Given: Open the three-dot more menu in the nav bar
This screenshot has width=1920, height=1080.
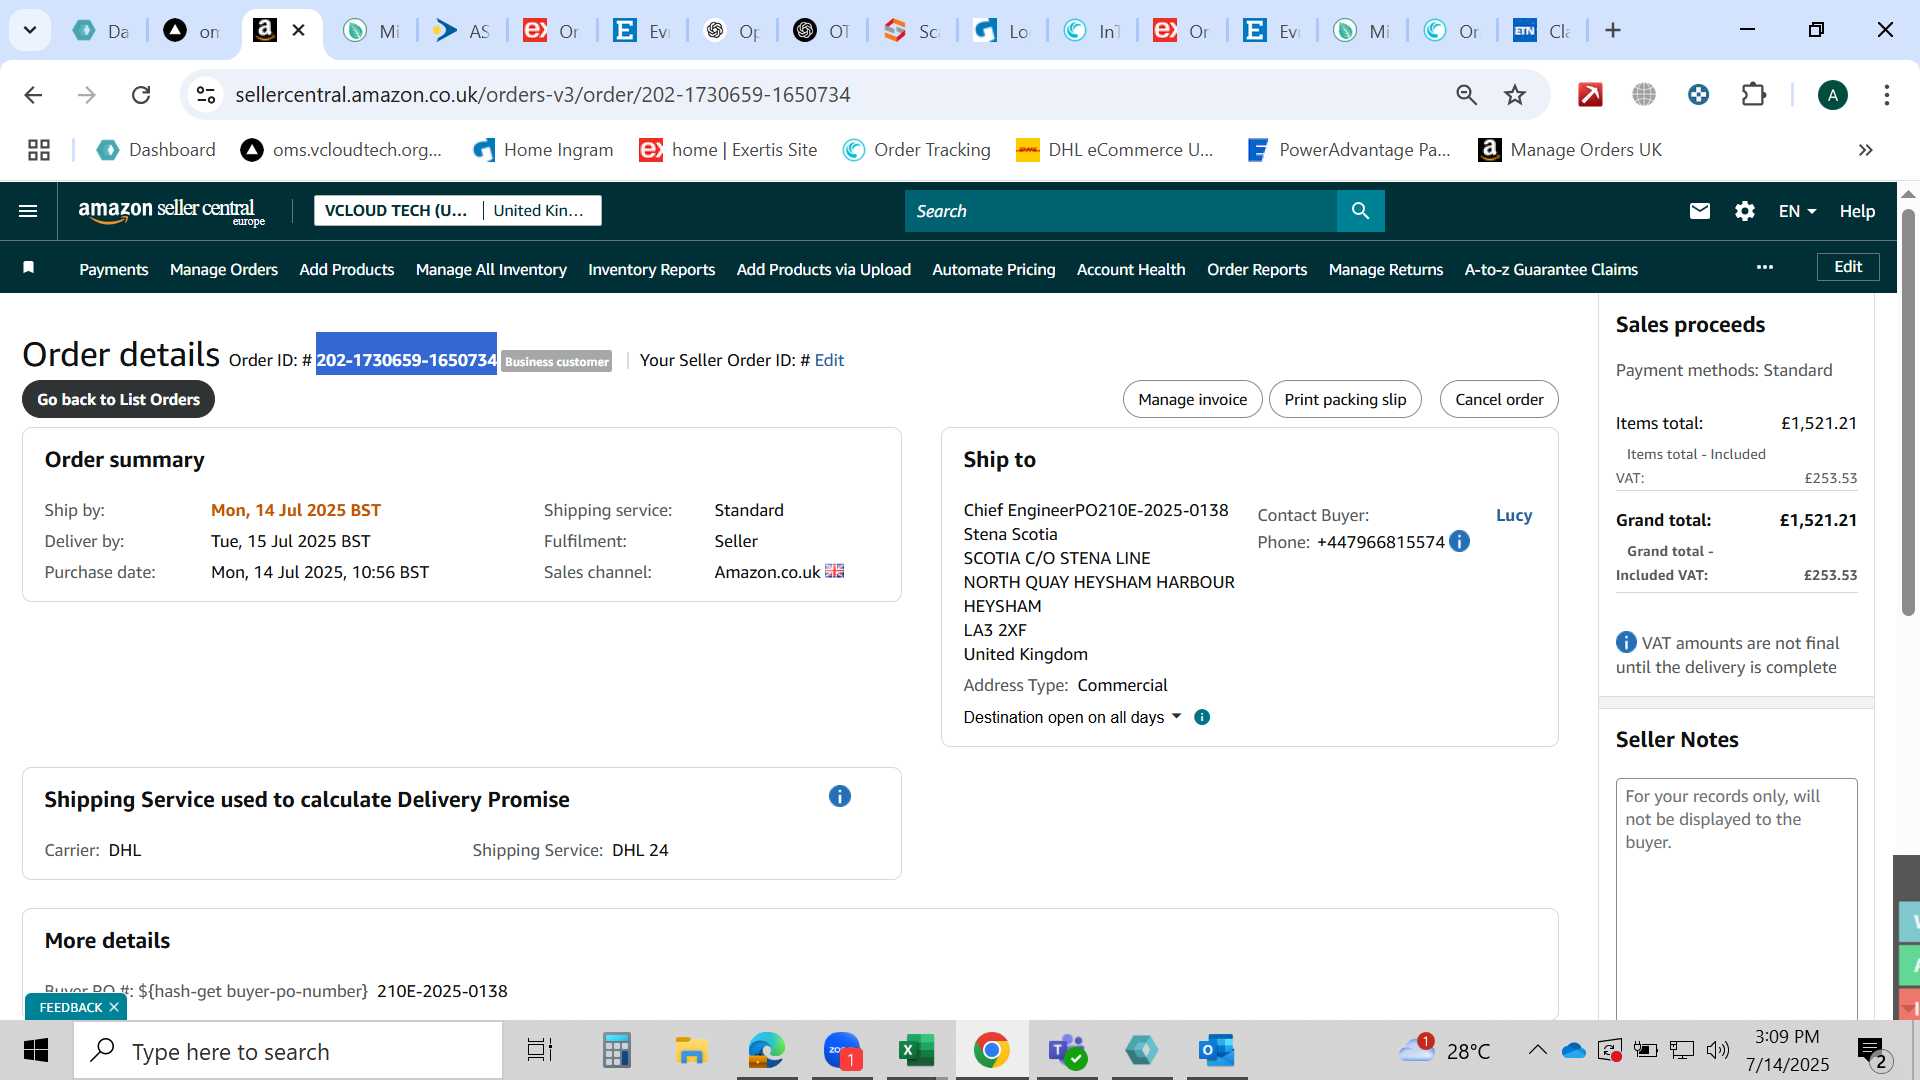Looking at the screenshot, I should click(x=1765, y=267).
